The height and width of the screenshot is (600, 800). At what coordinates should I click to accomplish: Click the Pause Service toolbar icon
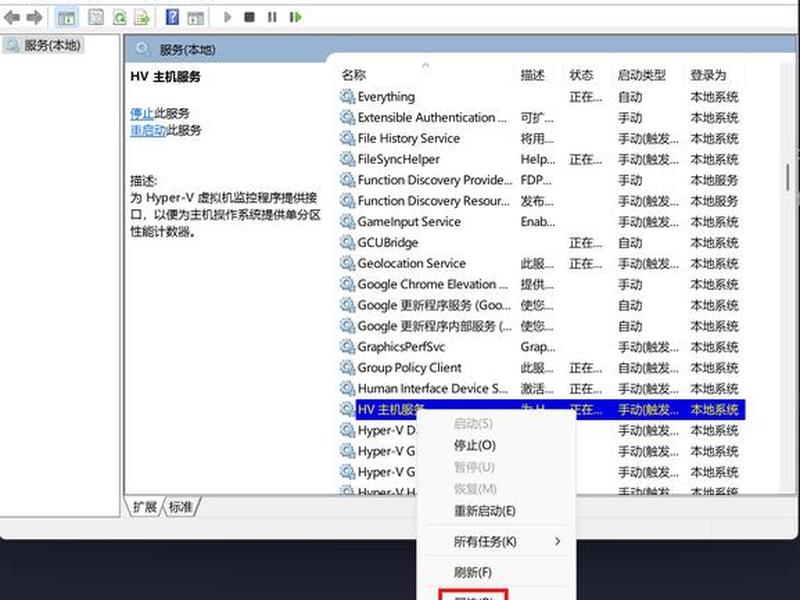pyautogui.click(x=272, y=17)
